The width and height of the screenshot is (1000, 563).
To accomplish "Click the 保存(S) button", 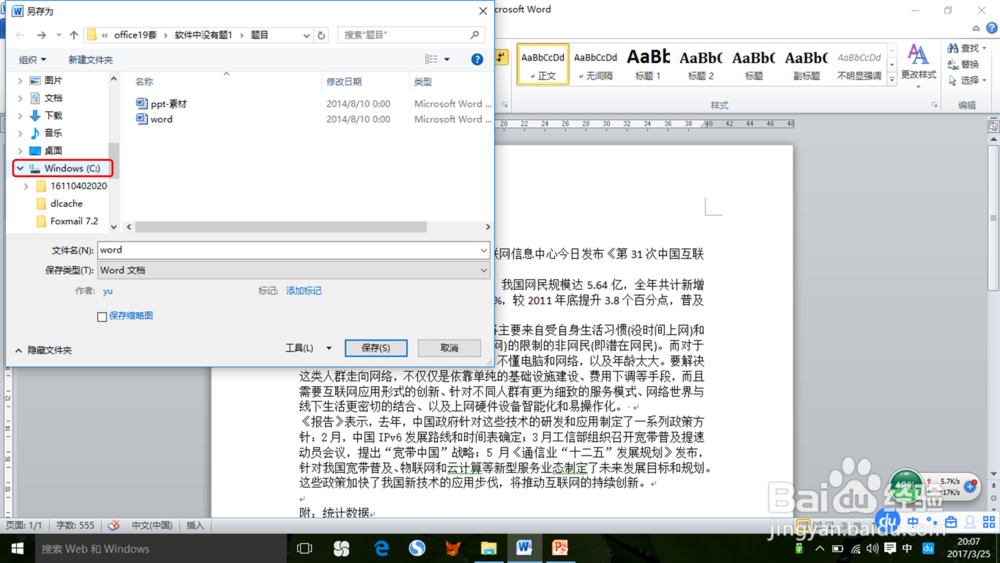I will 376,348.
